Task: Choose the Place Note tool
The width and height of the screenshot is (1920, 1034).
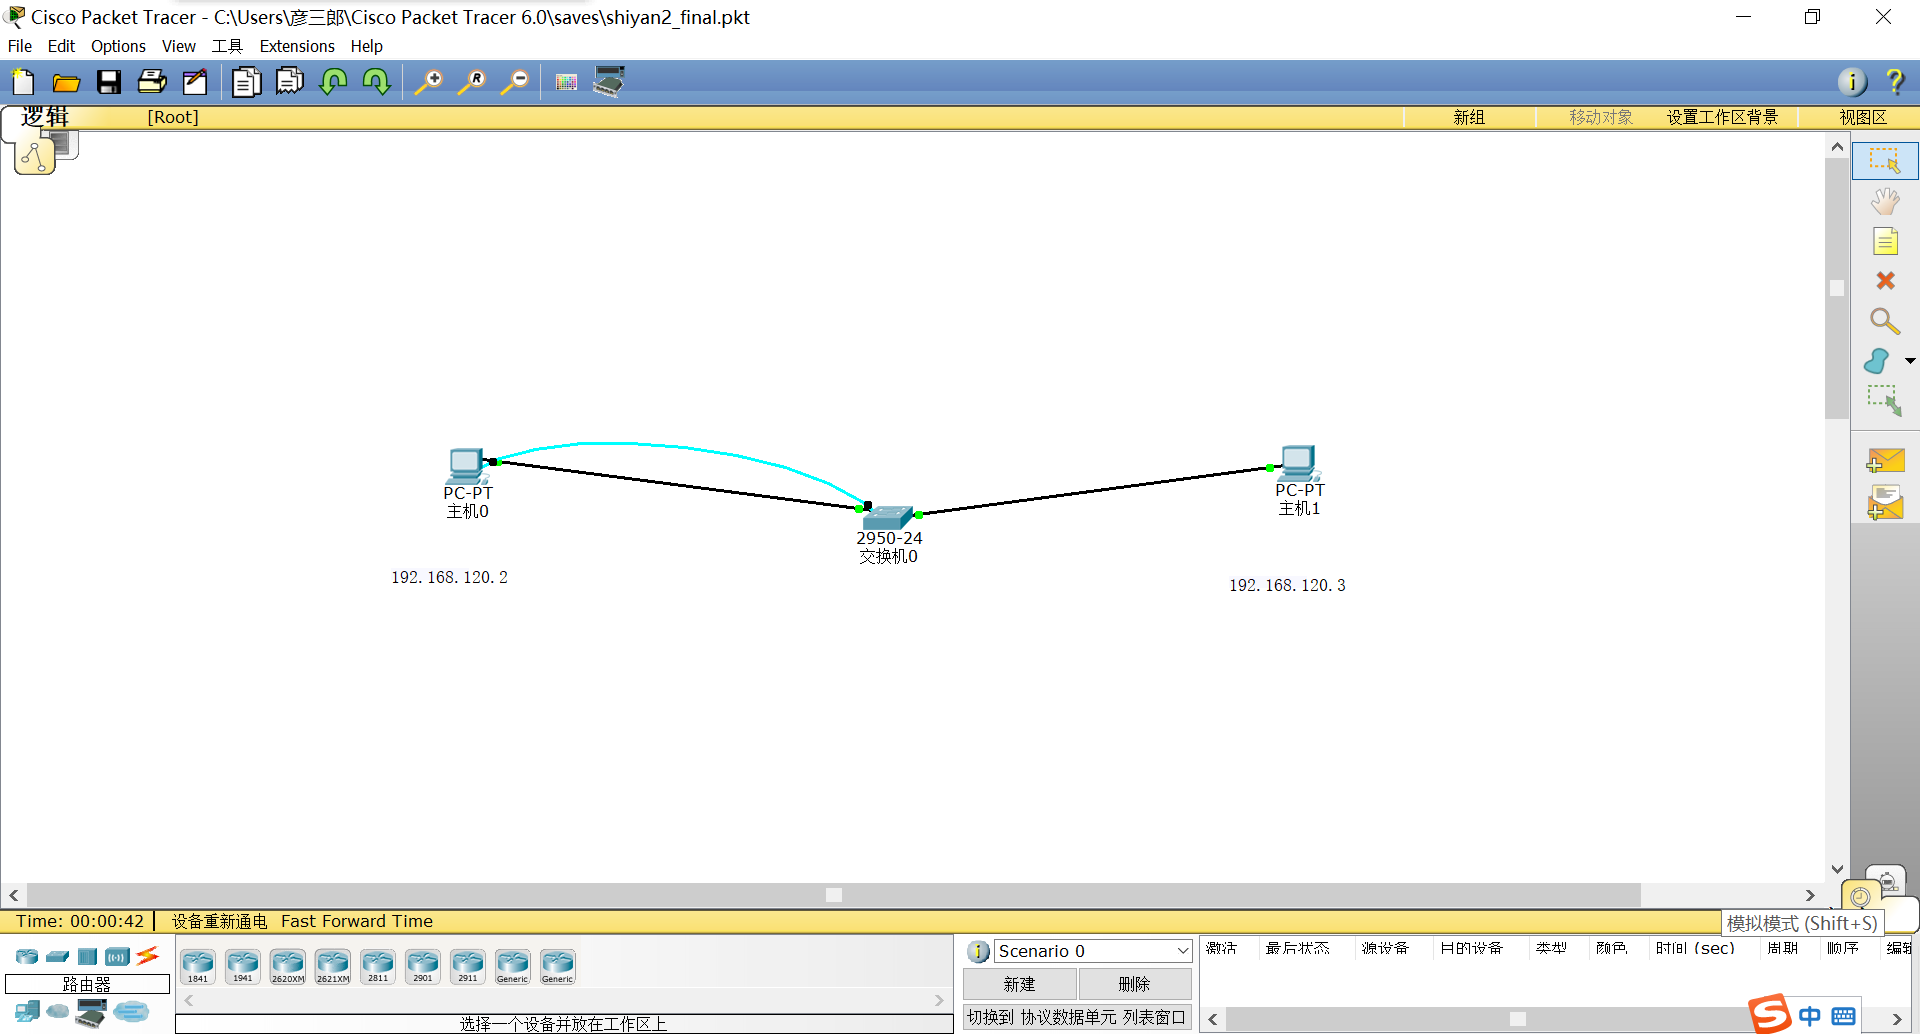Action: (1885, 241)
